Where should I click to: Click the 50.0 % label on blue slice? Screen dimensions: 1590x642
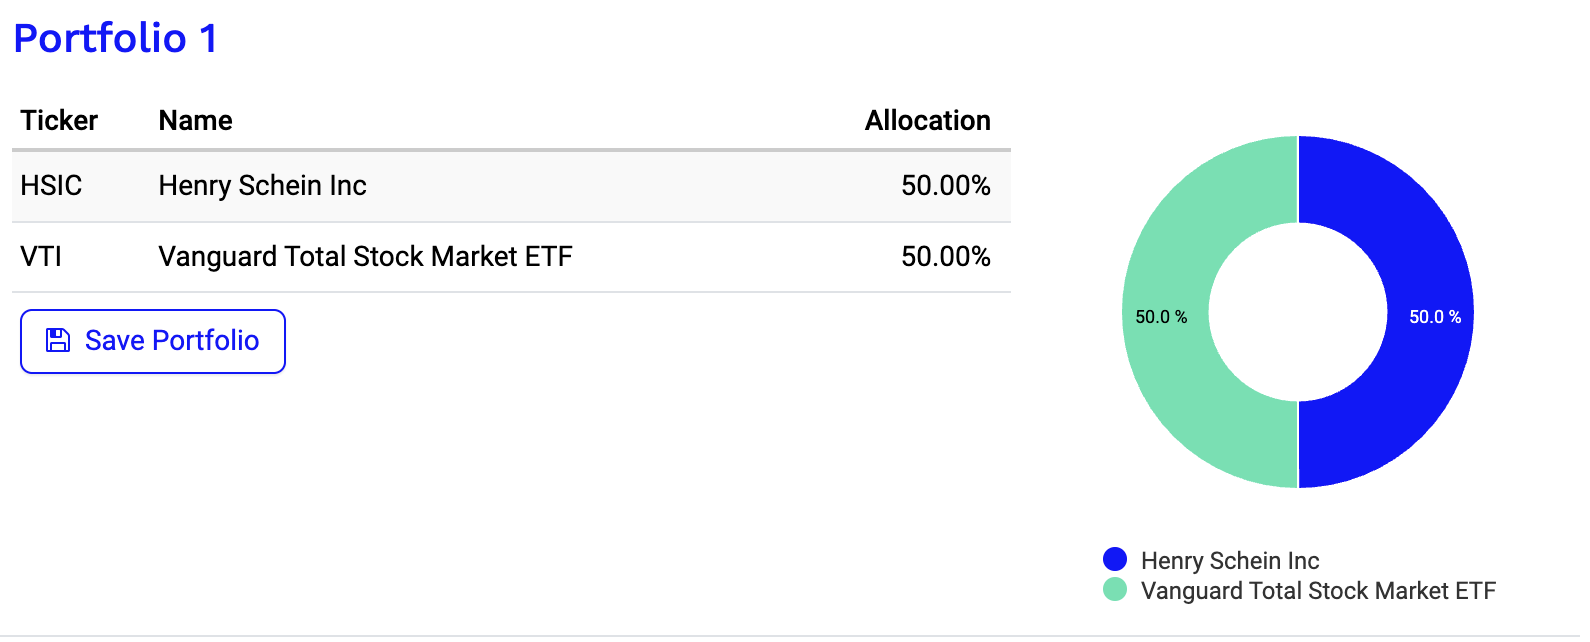pos(1435,317)
